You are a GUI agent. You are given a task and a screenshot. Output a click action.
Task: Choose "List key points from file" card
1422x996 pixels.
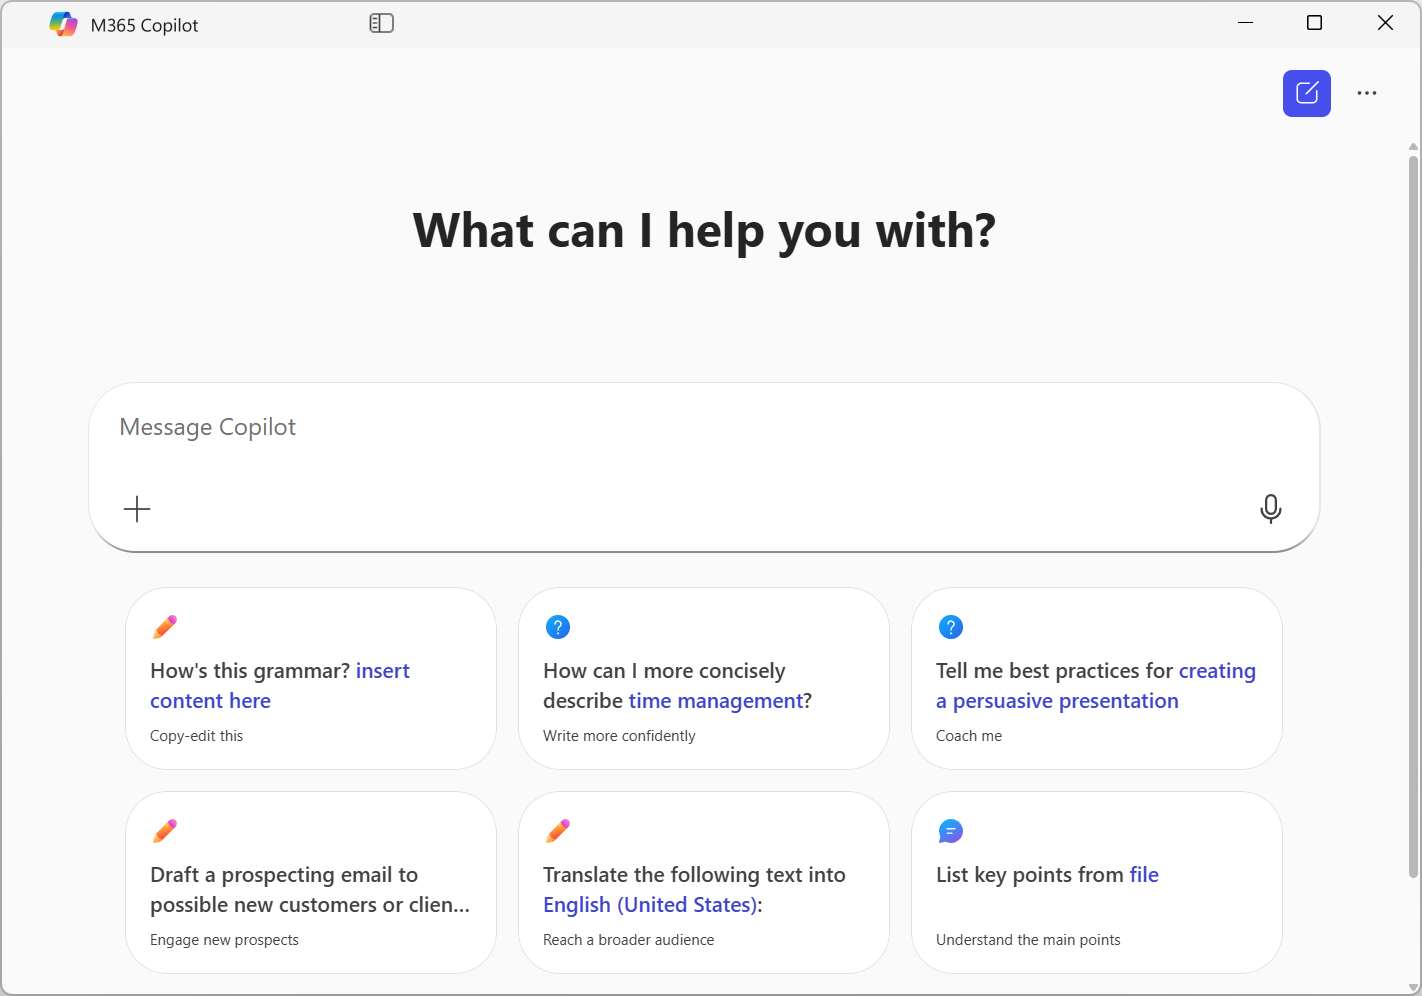1097,883
